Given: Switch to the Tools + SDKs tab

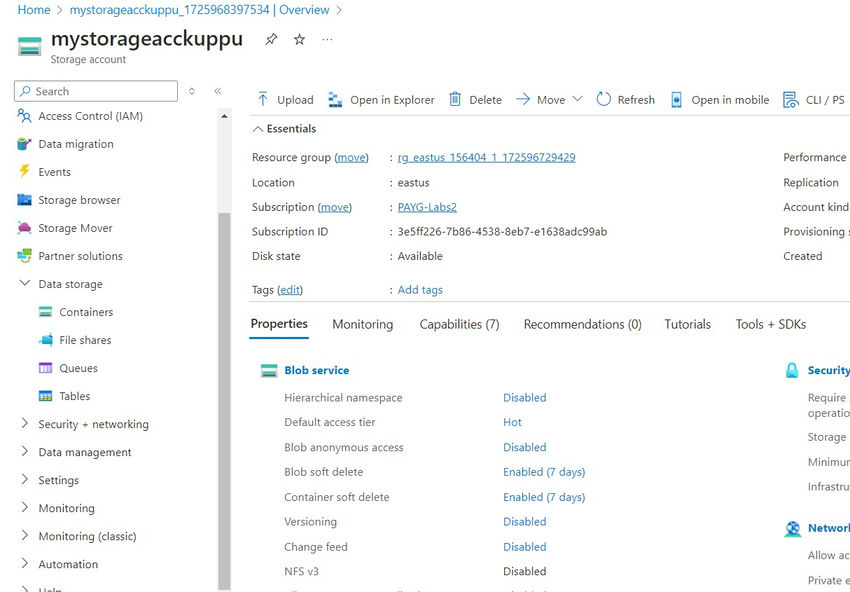Looking at the screenshot, I should click(x=770, y=324).
